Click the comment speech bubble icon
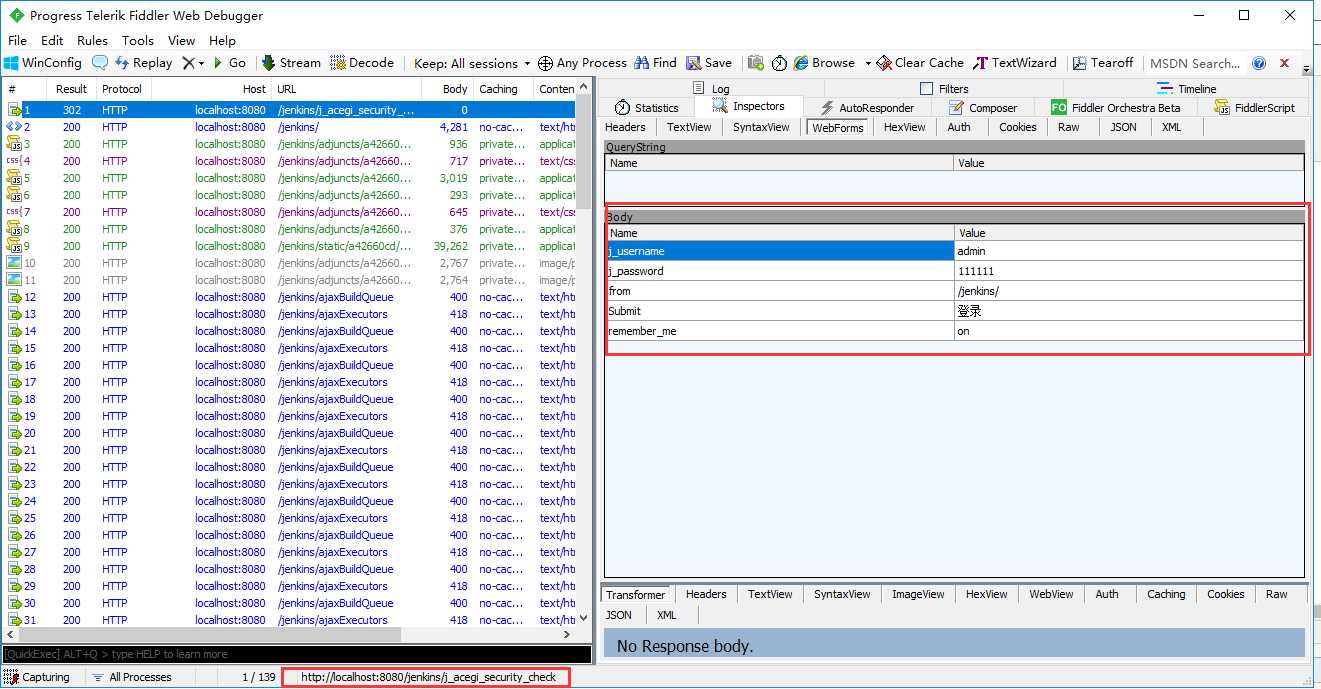1321x689 pixels. pyautogui.click(x=100, y=62)
